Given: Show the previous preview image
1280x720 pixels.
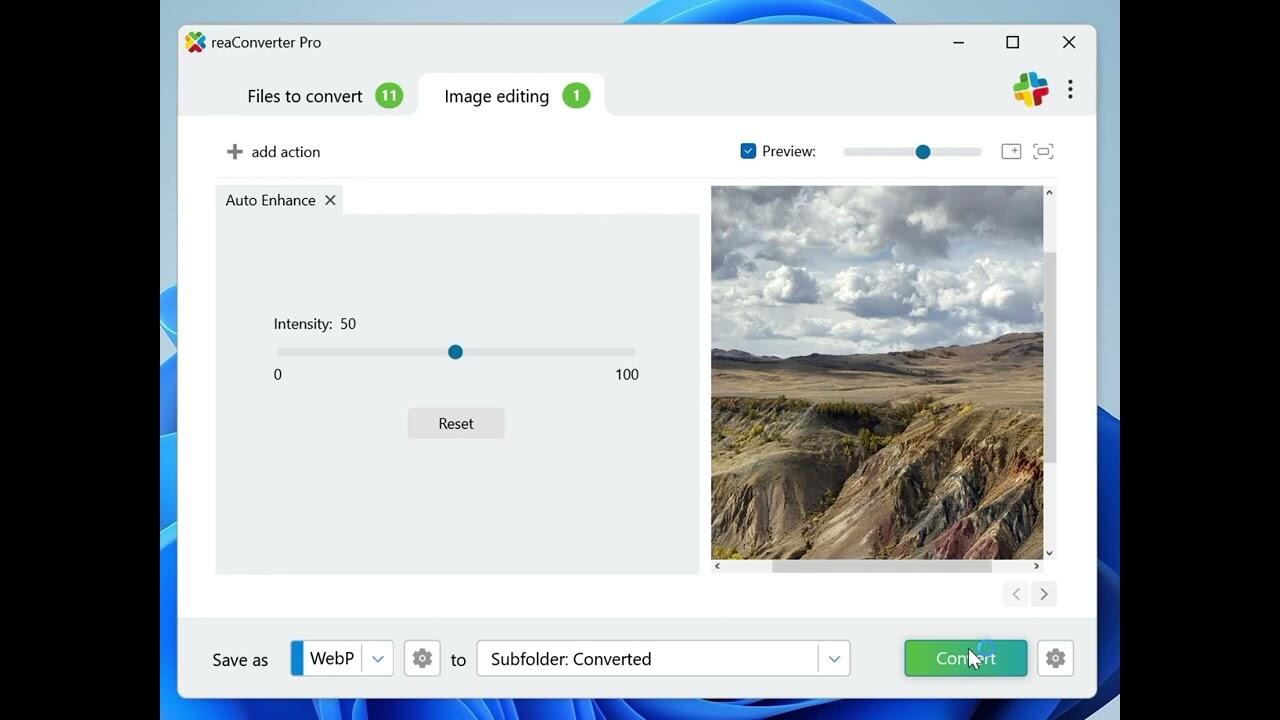Looking at the screenshot, I should tap(1016, 594).
